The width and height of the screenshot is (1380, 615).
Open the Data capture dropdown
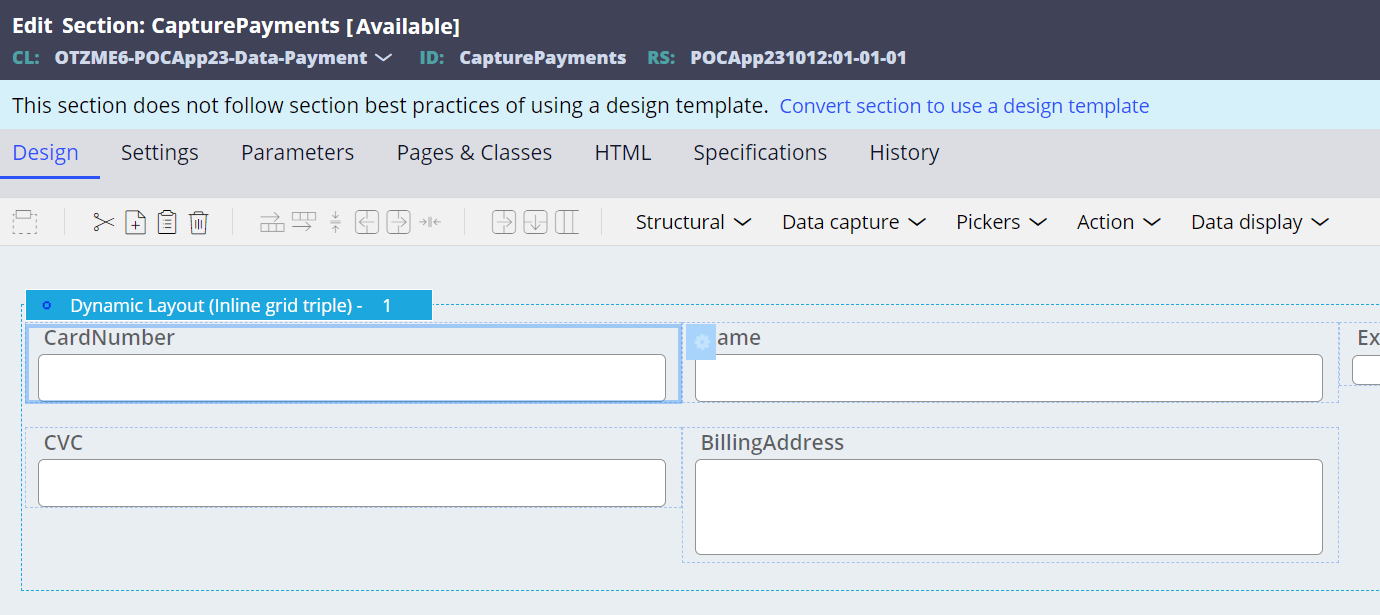click(854, 222)
